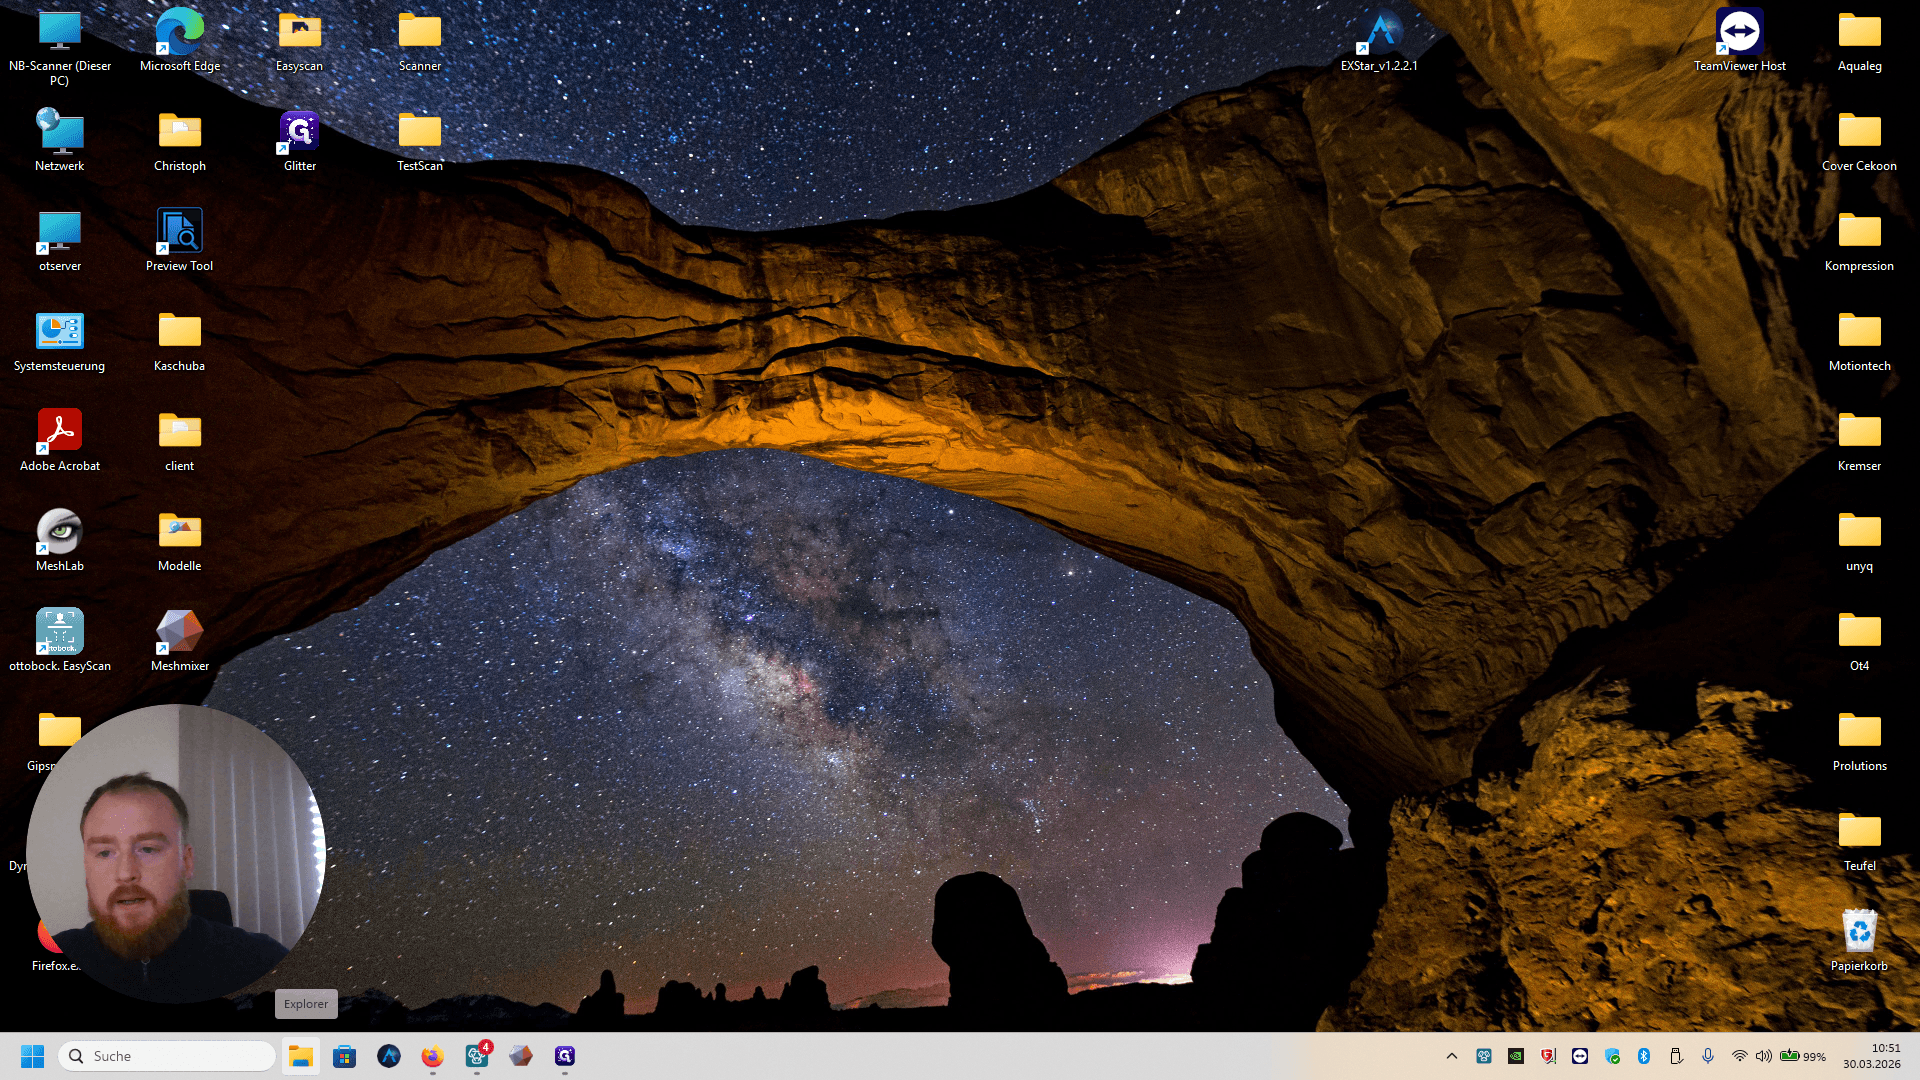Select the Cover Cekoon folder
Screen dimensions: 1920x1080
click(1860, 141)
